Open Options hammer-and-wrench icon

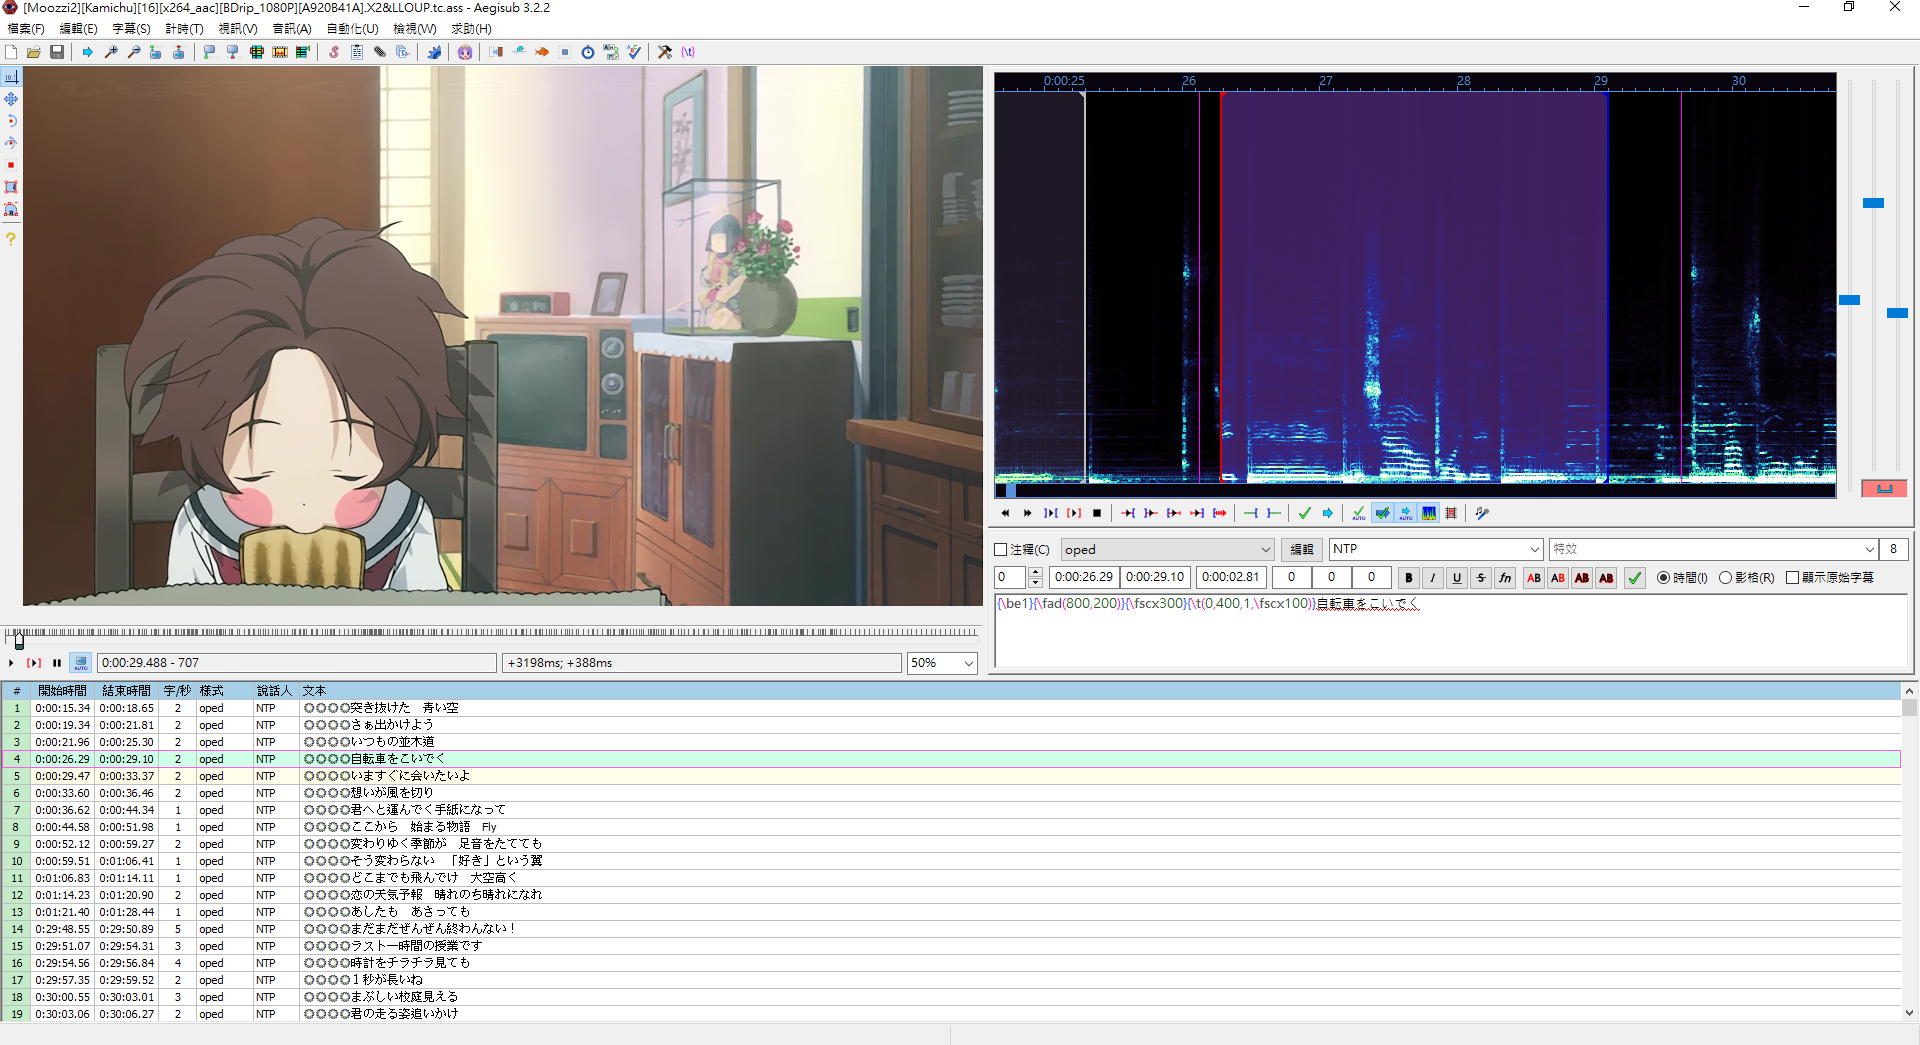665,52
